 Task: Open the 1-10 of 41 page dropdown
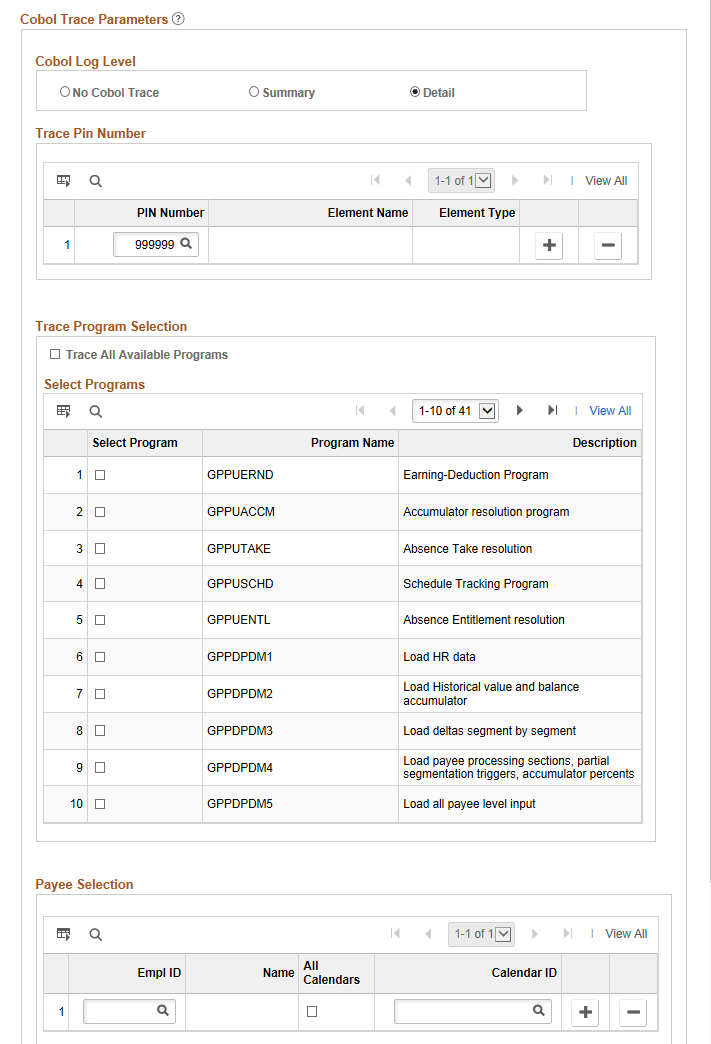tap(487, 411)
